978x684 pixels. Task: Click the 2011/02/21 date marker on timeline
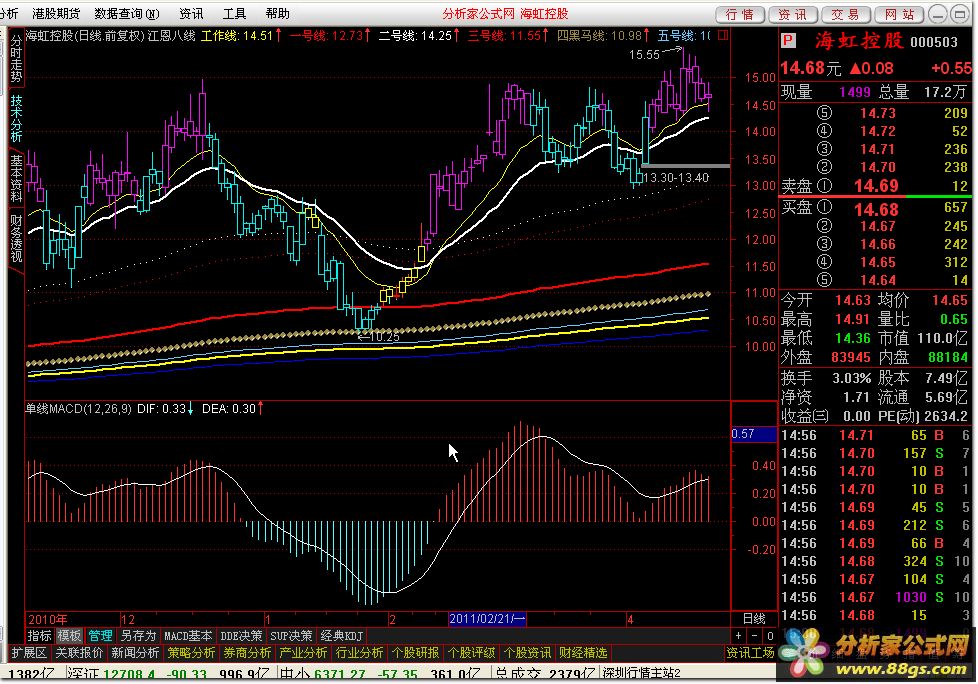487,619
